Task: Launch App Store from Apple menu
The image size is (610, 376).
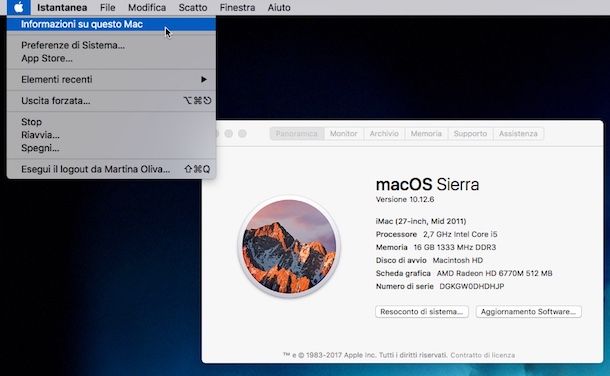Action: 111,58
